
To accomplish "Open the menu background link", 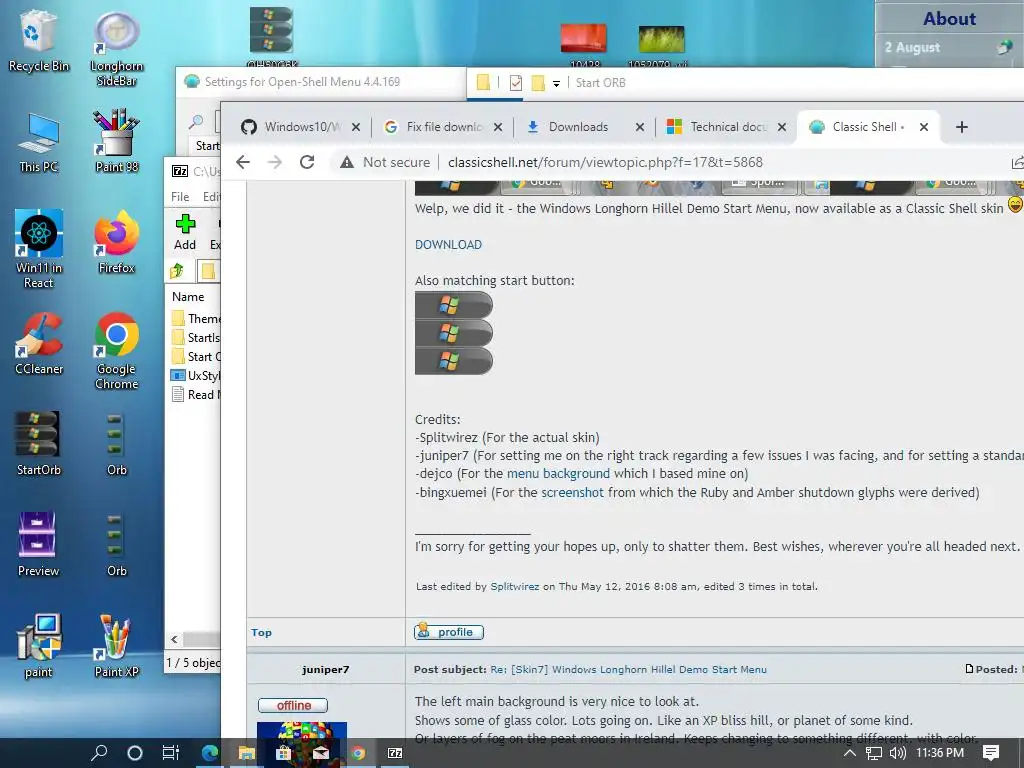I will [558, 473].
